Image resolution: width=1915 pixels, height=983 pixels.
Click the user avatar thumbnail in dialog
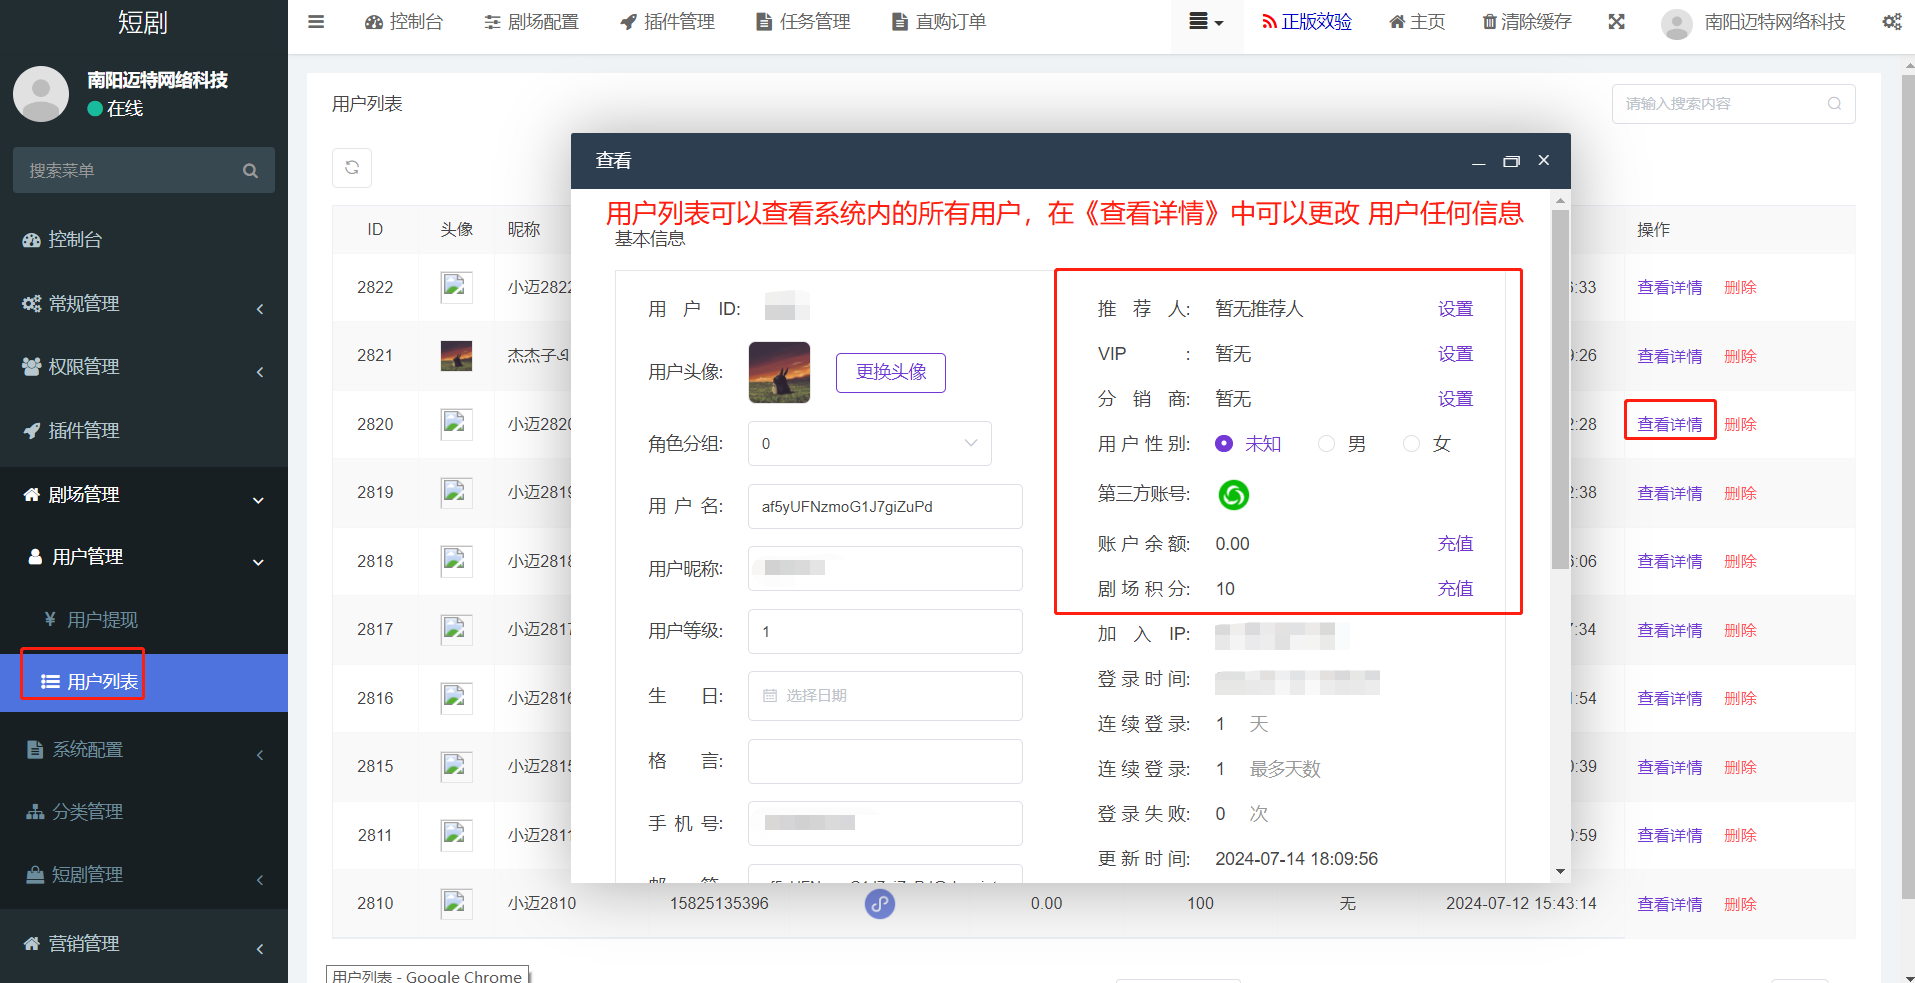pos(779,372)
